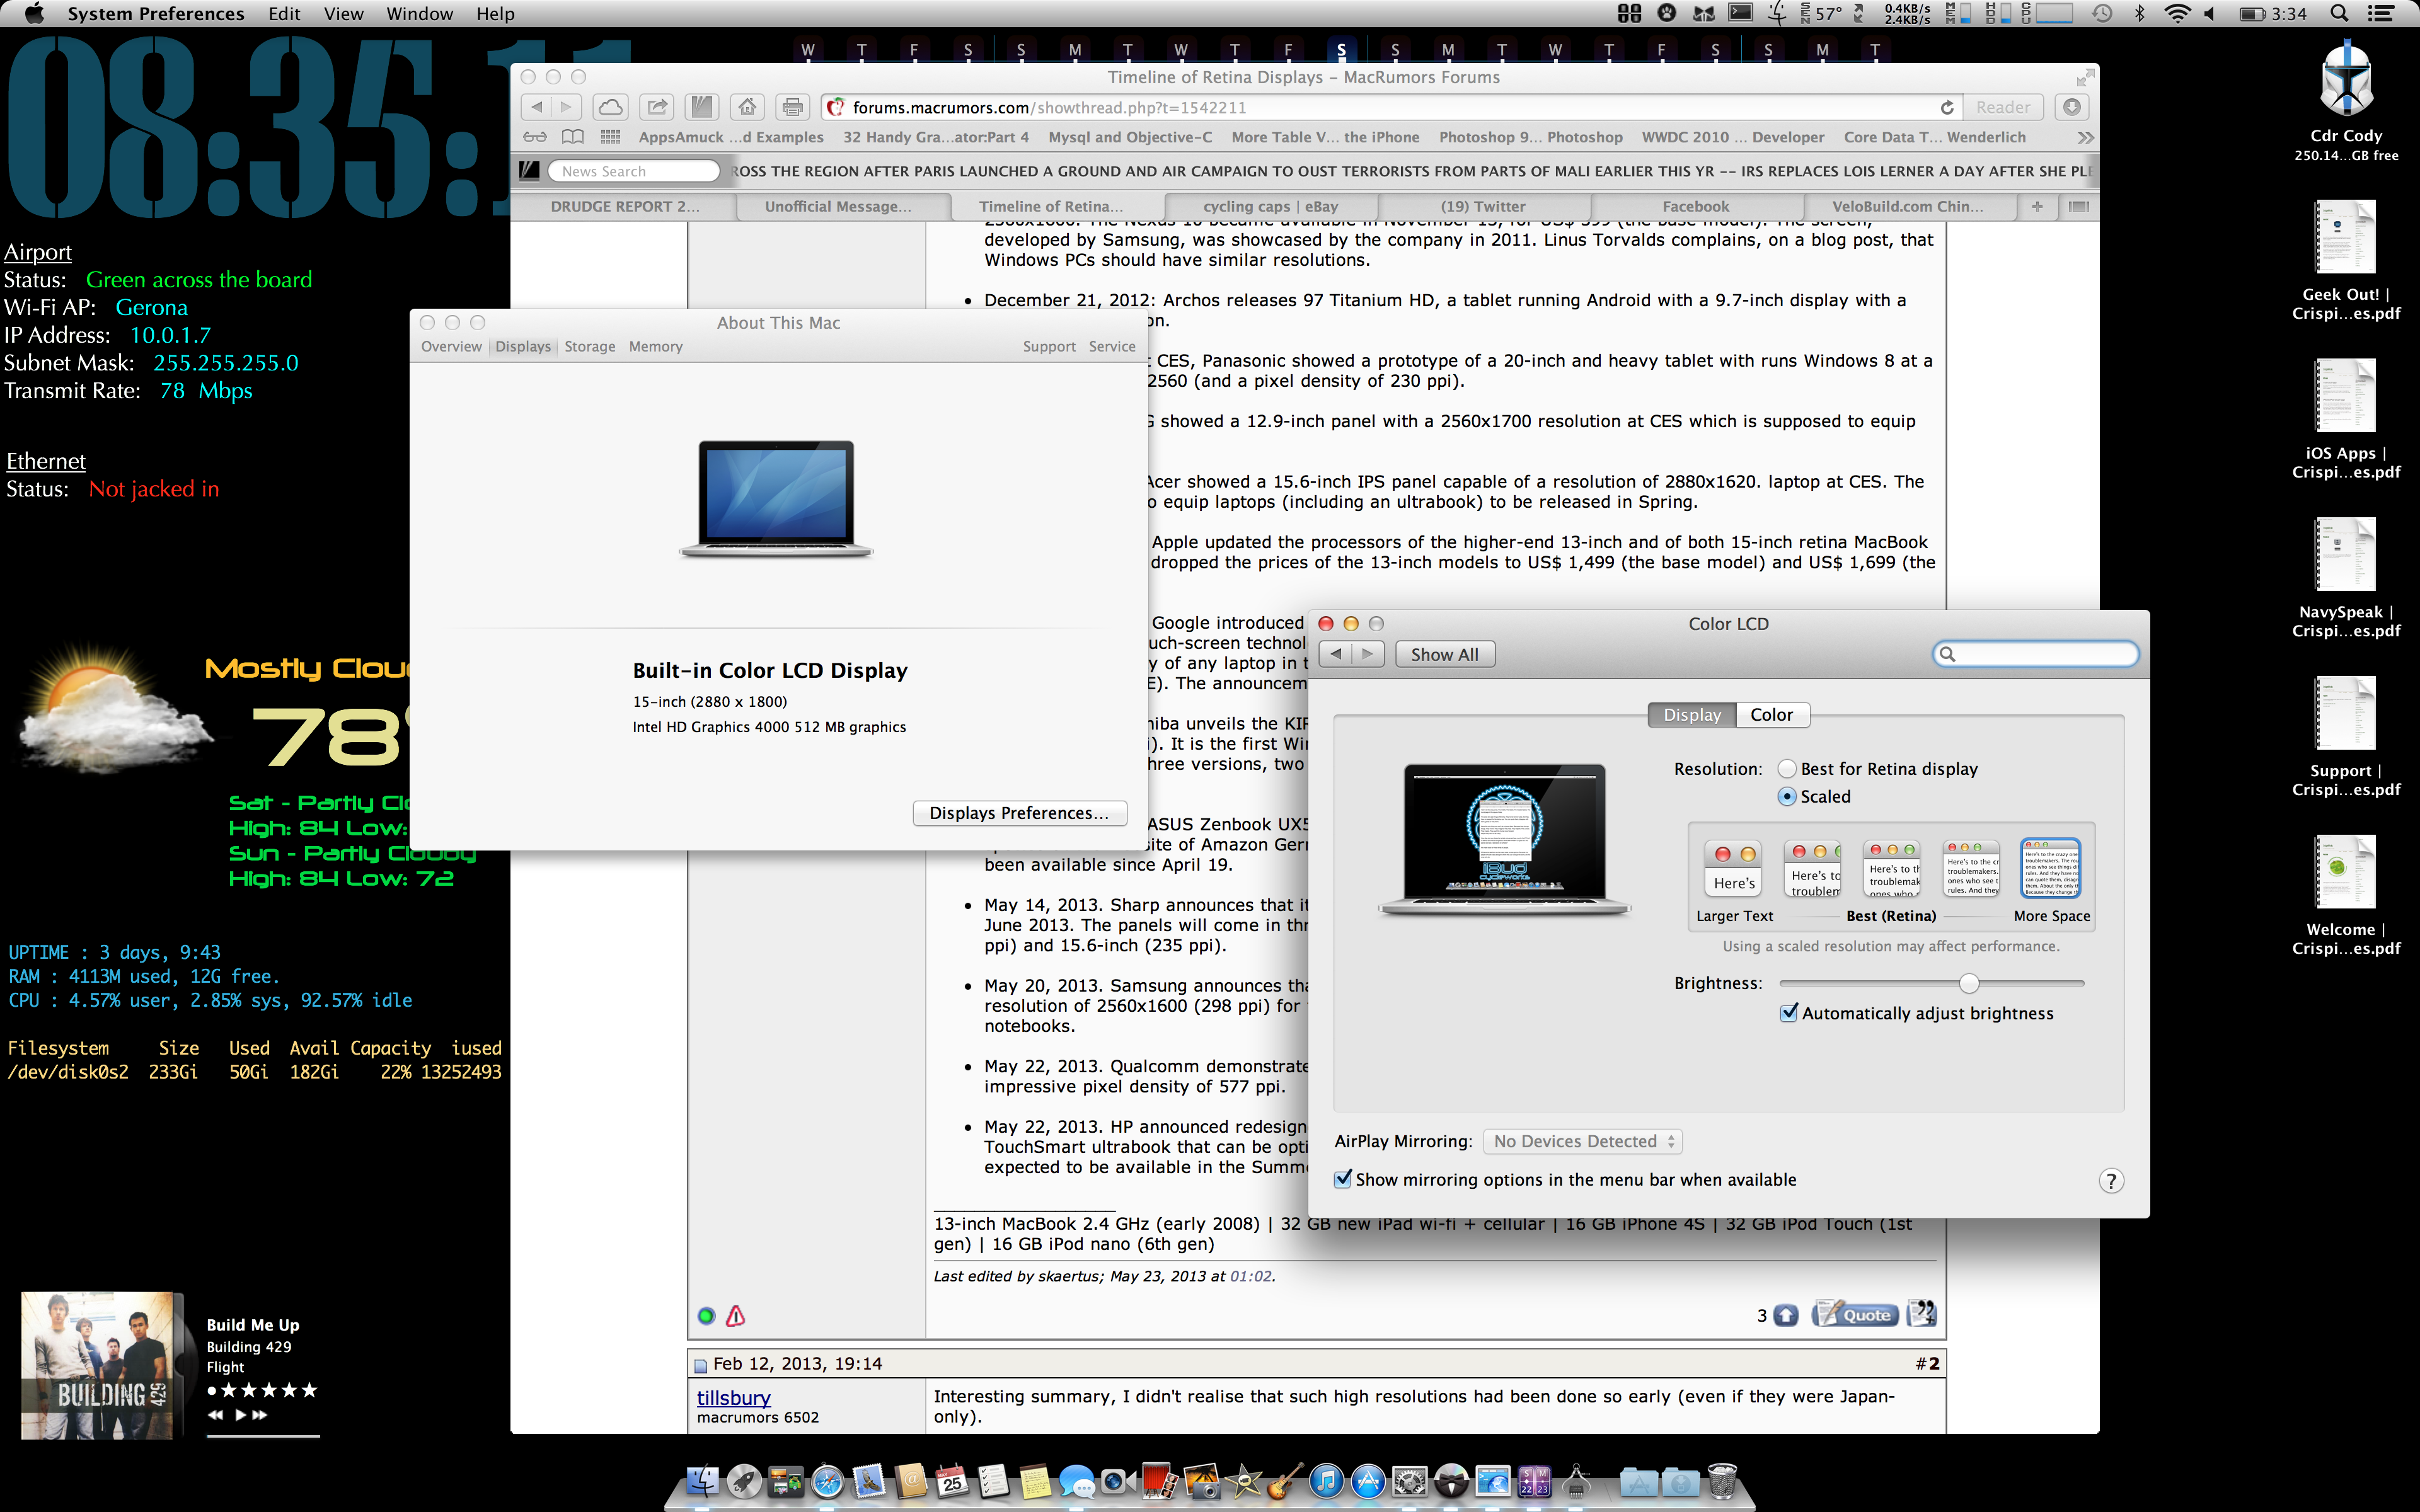Go forward in Color LCD preferences
2420x1512 pixels.
pos(1367,654)
